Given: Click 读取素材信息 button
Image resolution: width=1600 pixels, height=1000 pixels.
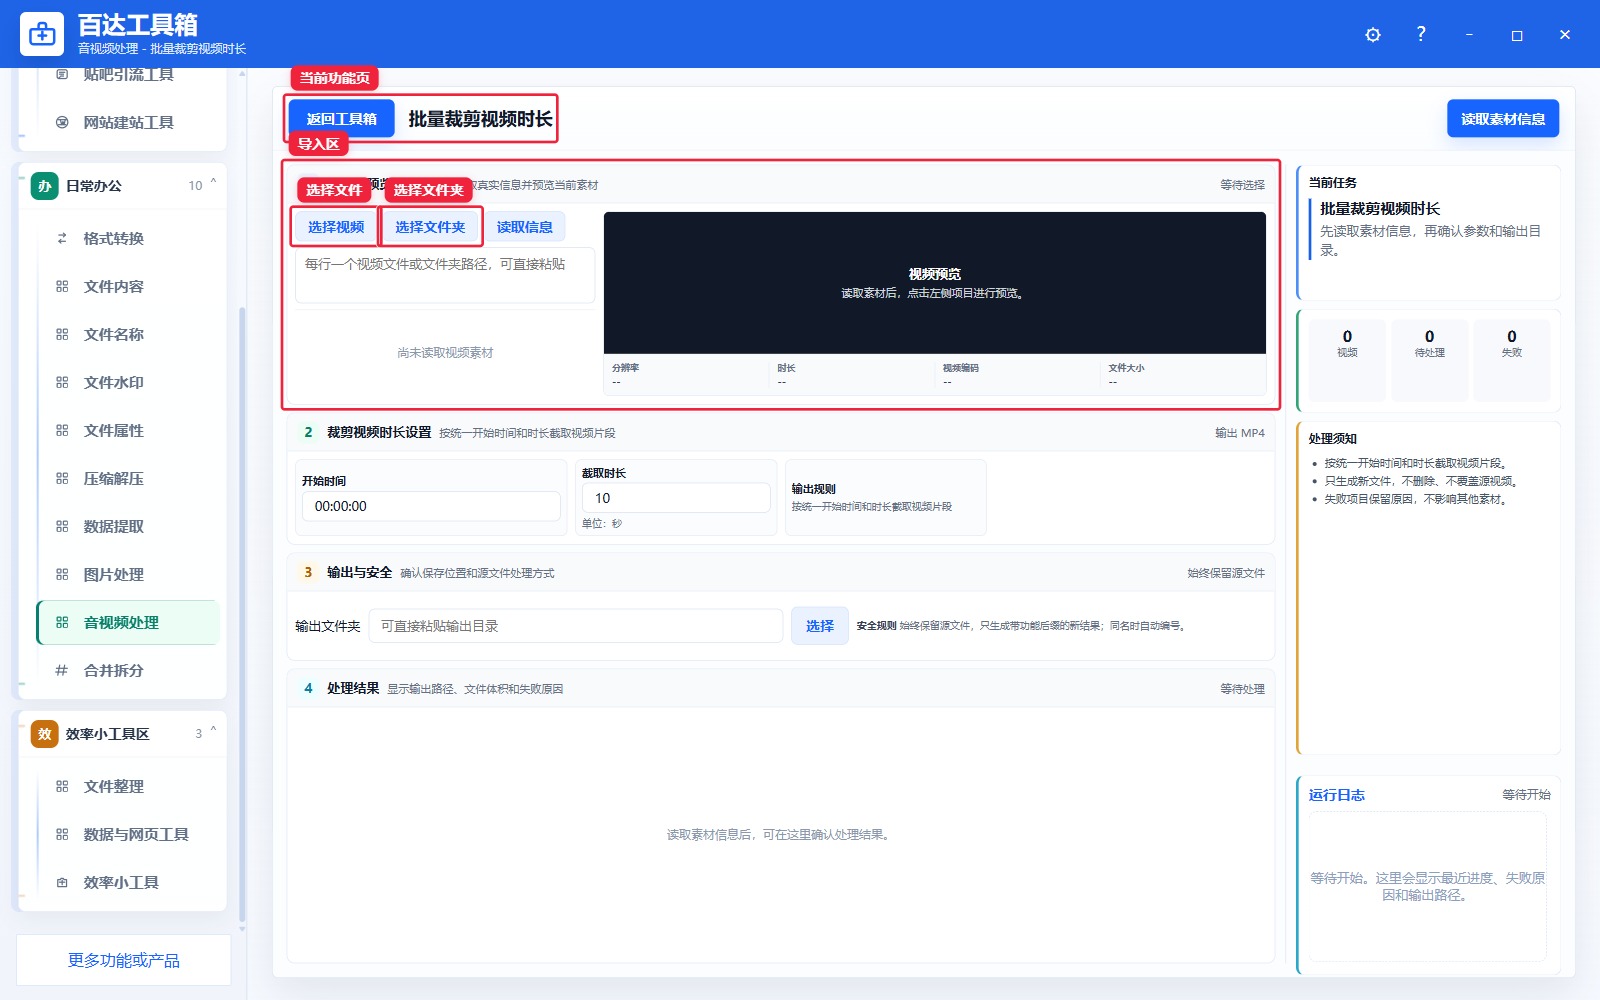Looking at the screenshot, I should pos(1503,119).
